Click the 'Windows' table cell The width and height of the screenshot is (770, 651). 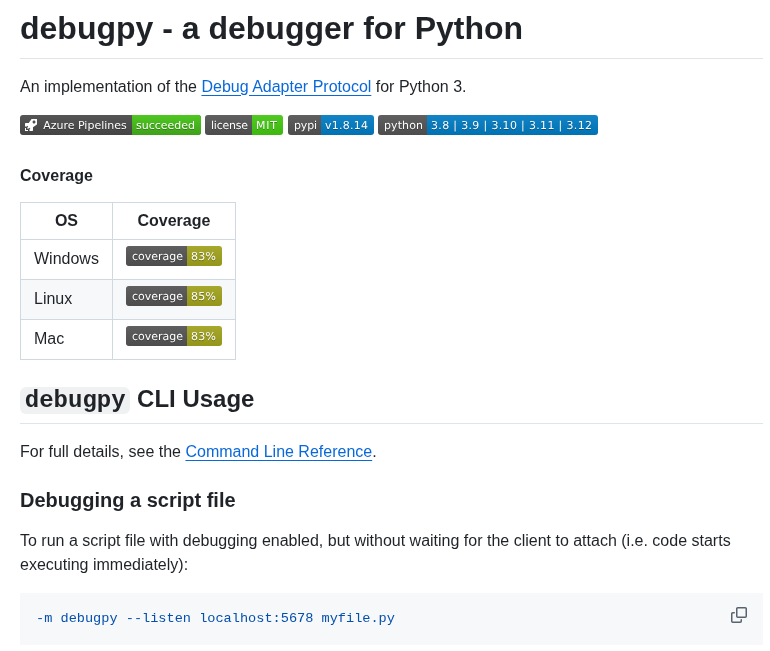pyautogui.click(x=66, y=259)
